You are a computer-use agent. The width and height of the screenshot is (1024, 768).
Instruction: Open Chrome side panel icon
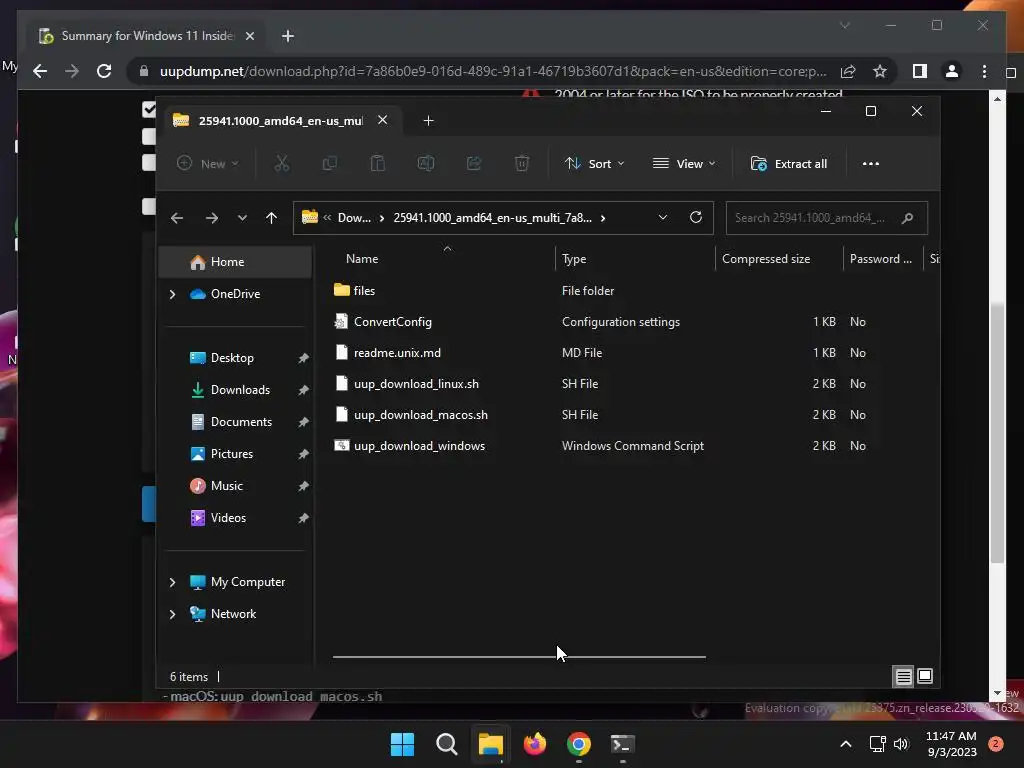click(x=920, y=71)
